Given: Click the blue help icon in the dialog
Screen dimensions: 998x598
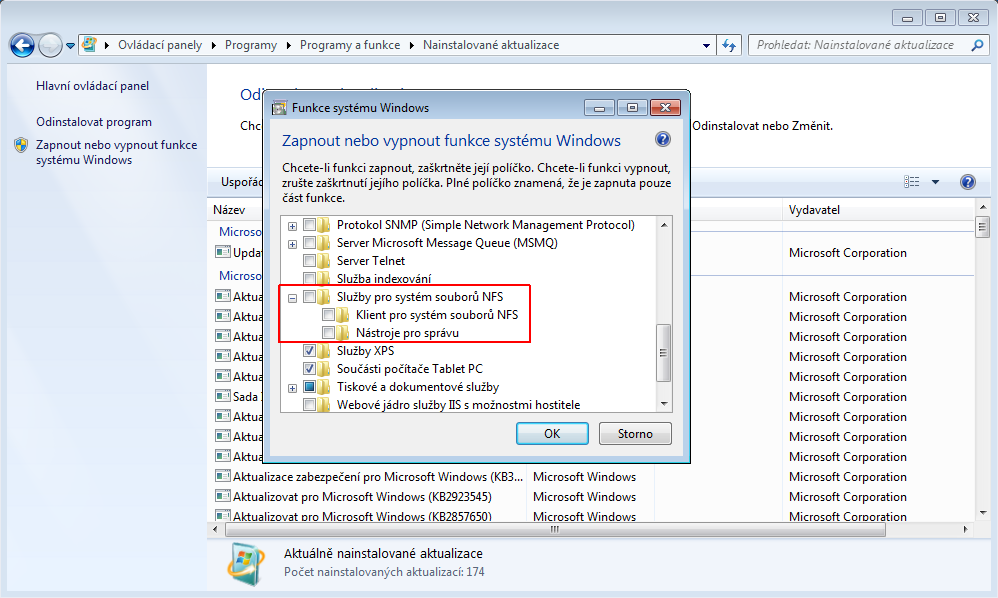Looking at the screenshot, I should tap(662, 140).
